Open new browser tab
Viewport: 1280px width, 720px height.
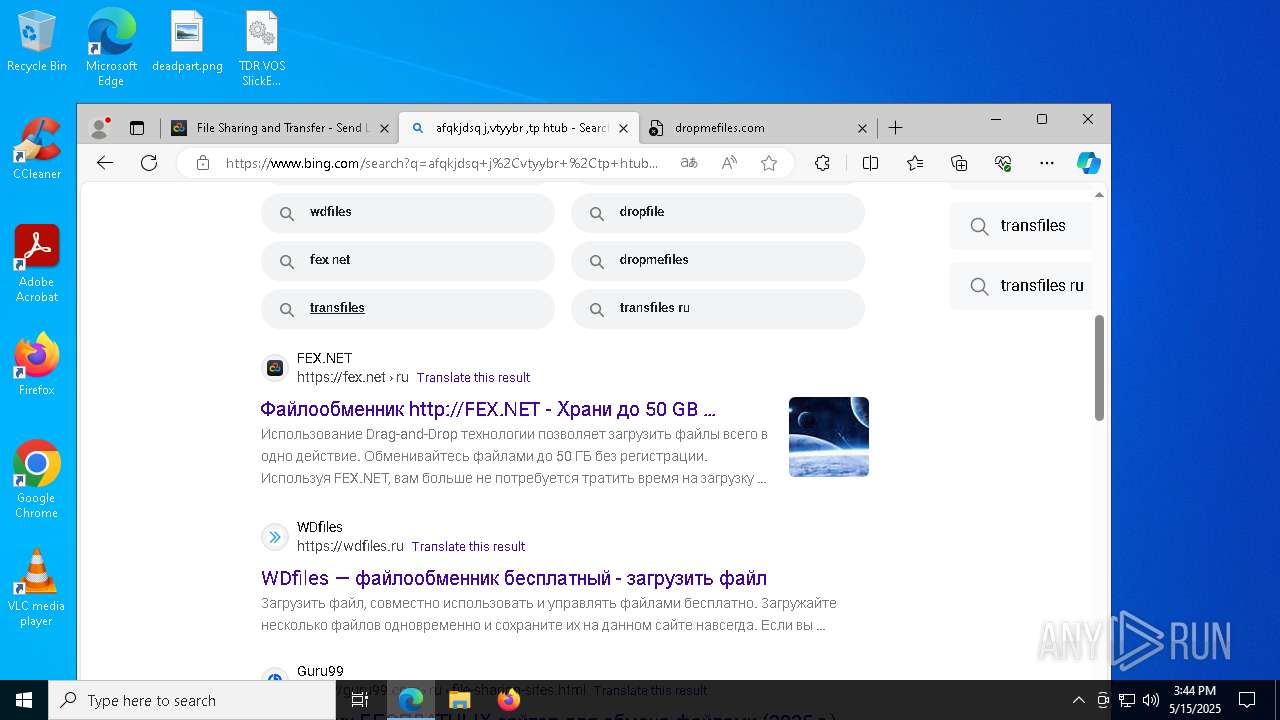(895, 128)
